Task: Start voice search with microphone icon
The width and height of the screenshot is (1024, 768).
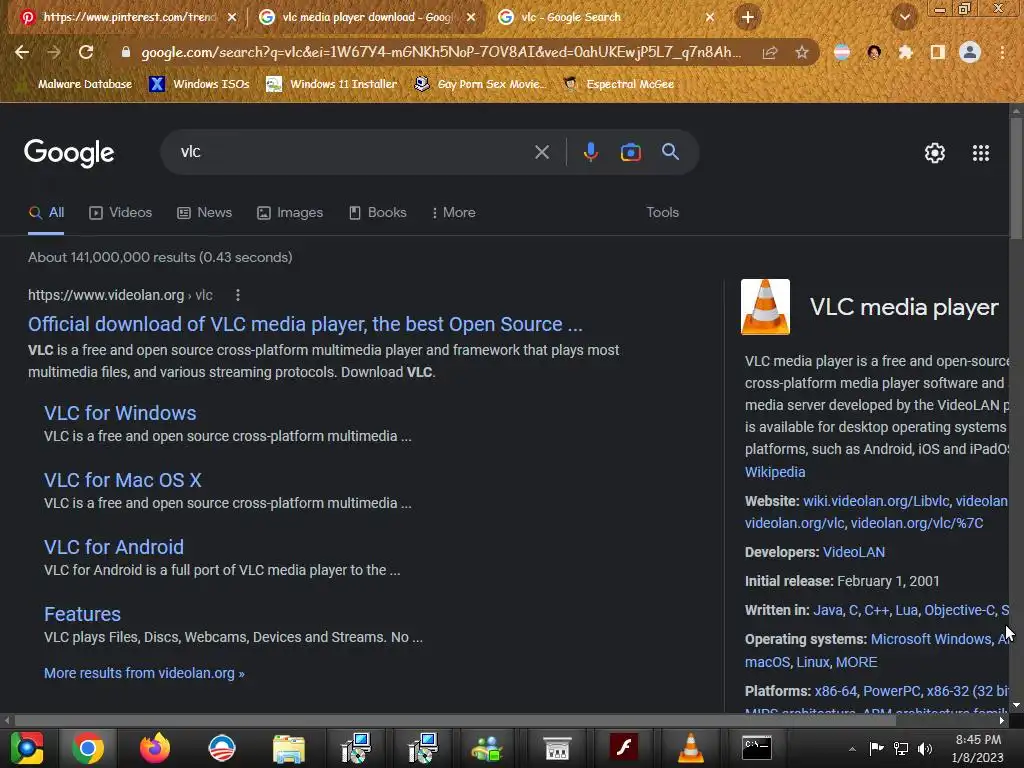Action: [x=590, y=152]
